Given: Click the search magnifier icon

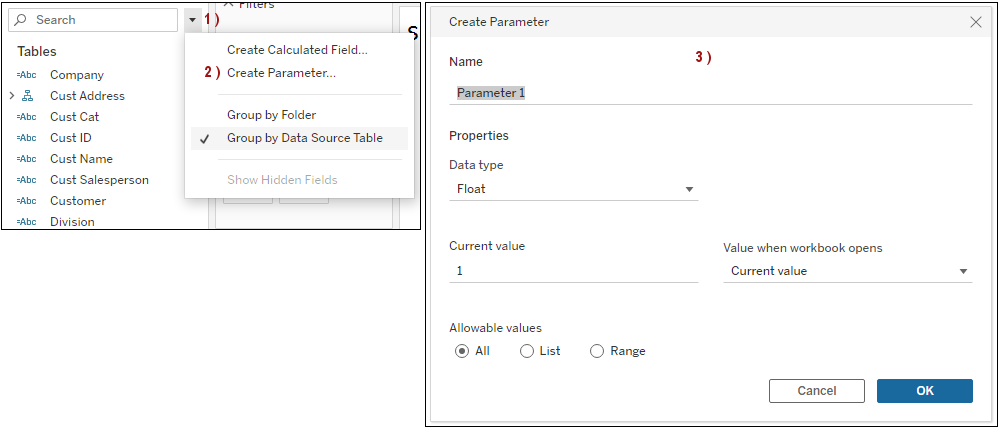Looking at the screenshot, I should pos(21,20).
